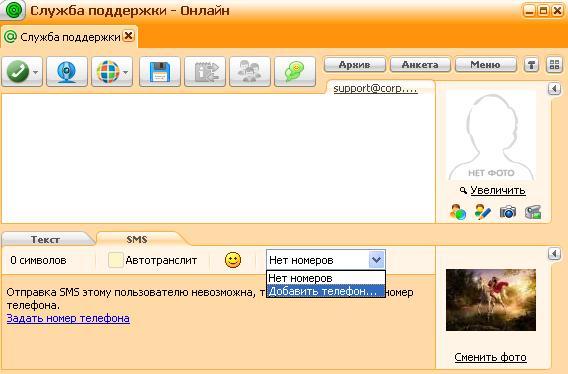
Task: Open the Архив button
Action: click(x=354, y=65)
